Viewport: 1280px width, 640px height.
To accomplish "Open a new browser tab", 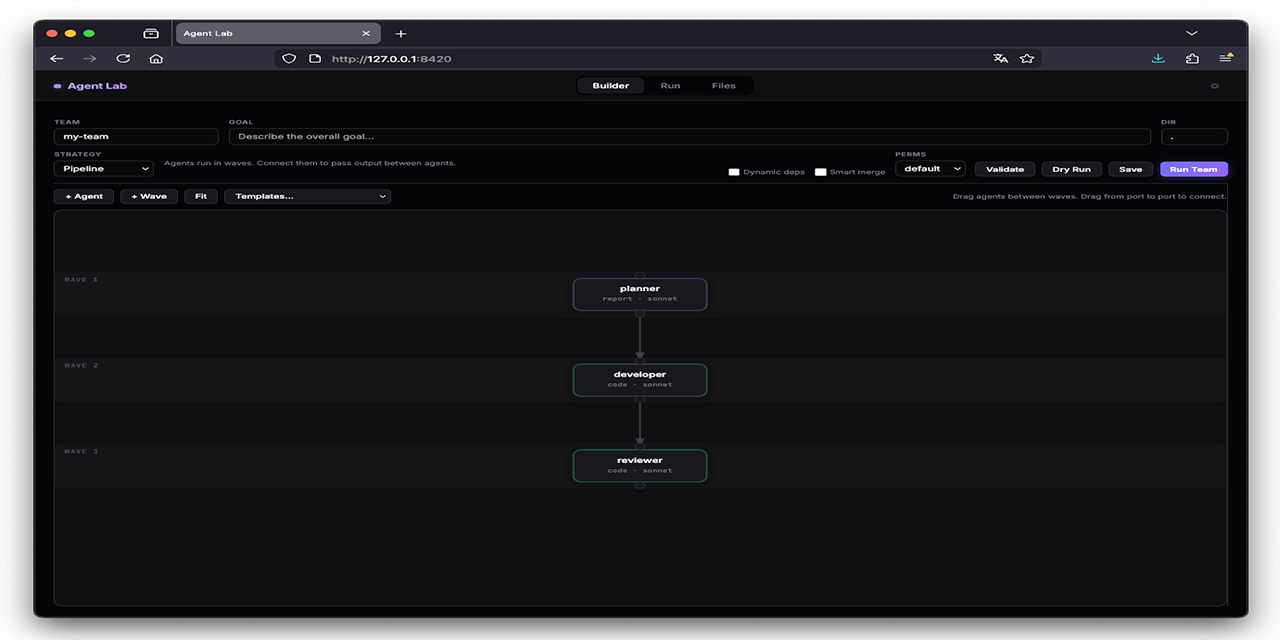I will tap(401, 33).
